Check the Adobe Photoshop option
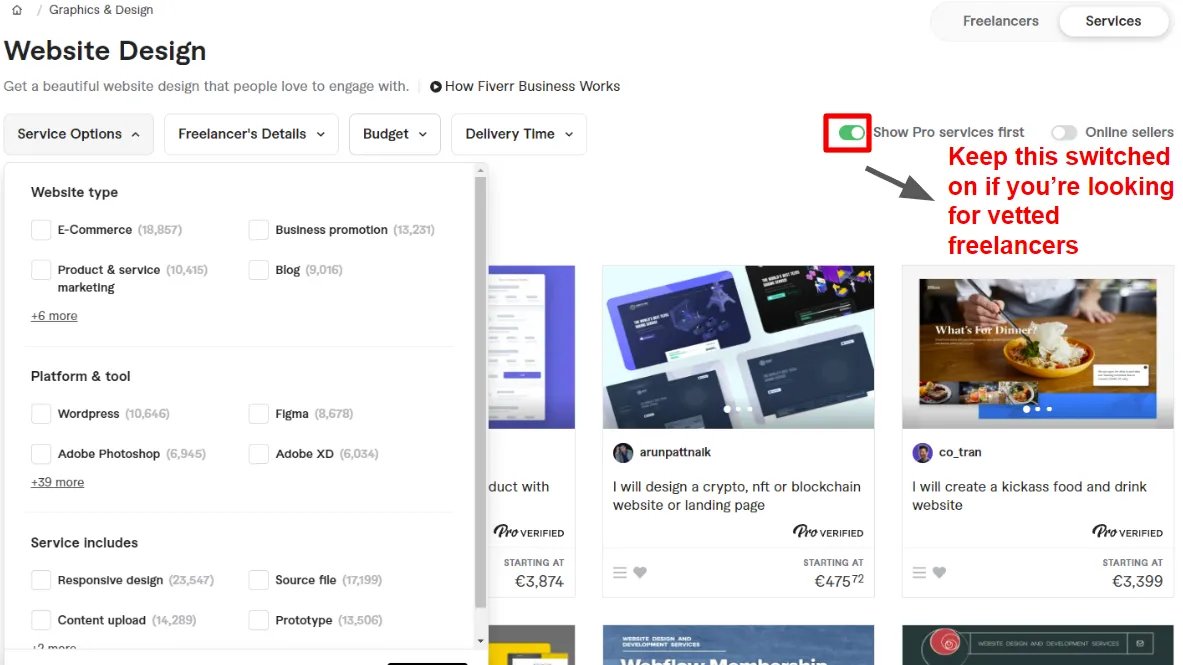This screenshot has width=1183, height=665. pos(41,454)
